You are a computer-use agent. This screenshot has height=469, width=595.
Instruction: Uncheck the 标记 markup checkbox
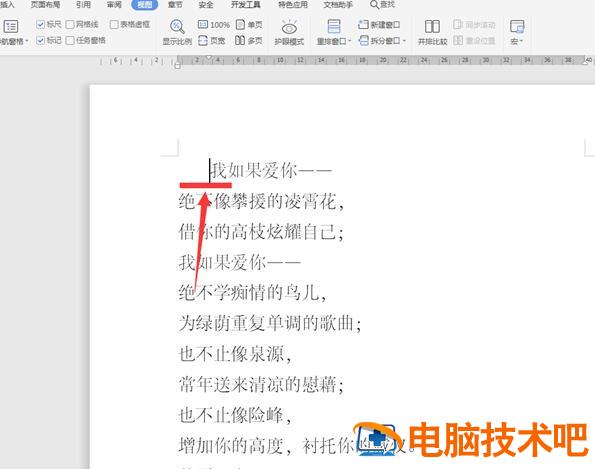coord(40,40)
